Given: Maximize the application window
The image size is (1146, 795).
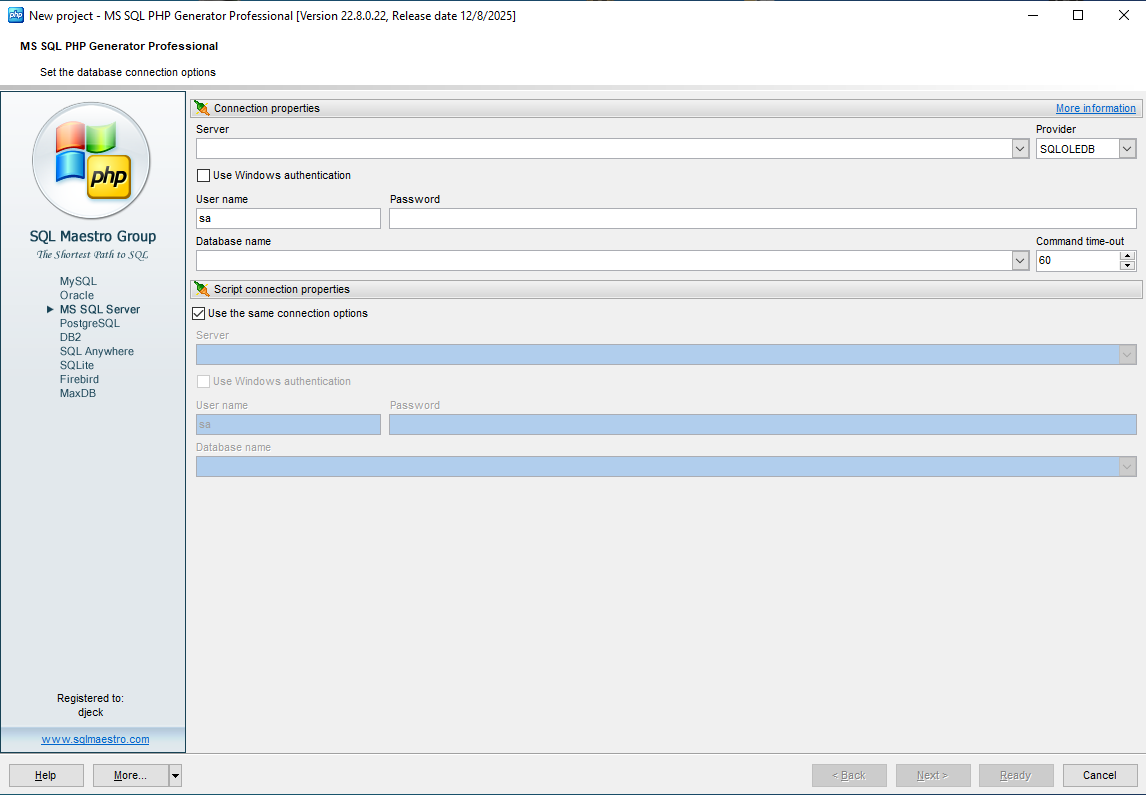Looking at the screenshot, I should coord(1078,15).
